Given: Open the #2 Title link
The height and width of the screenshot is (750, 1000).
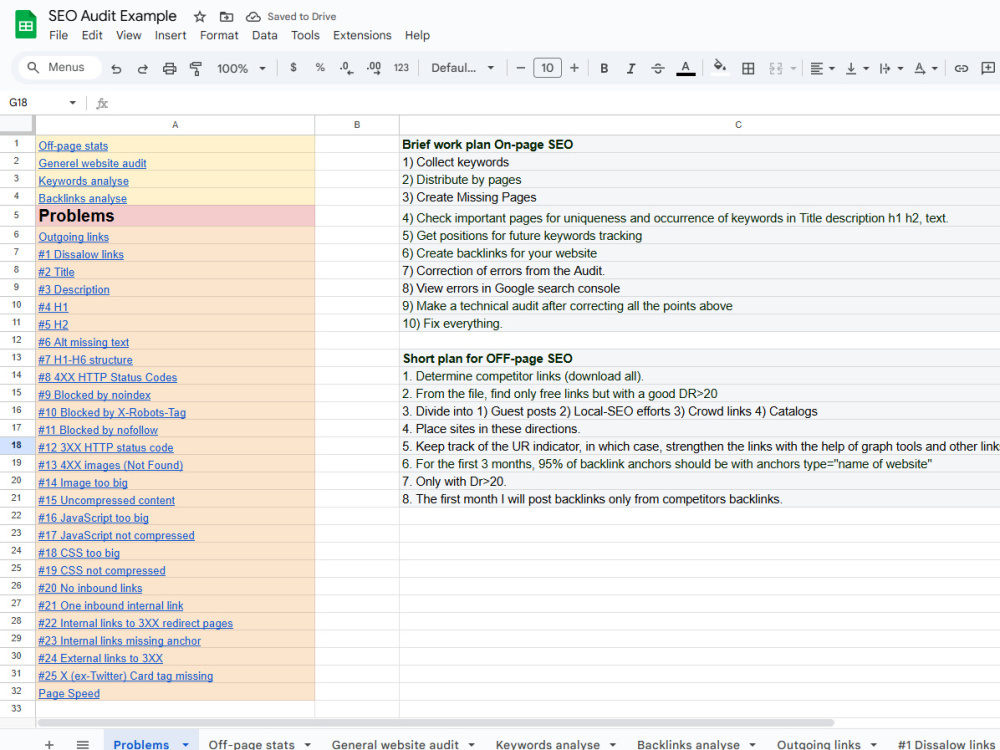Looking at the screenshot, I should pyautogui.click(x=56, y=272).
